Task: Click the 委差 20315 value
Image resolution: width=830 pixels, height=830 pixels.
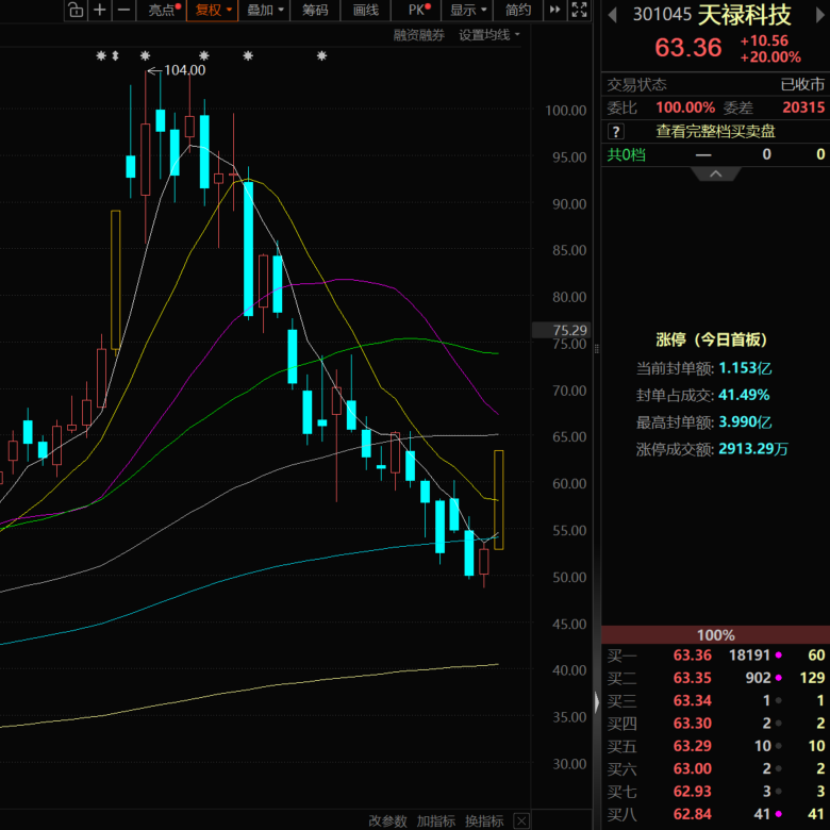Action: tap(804, 107)
